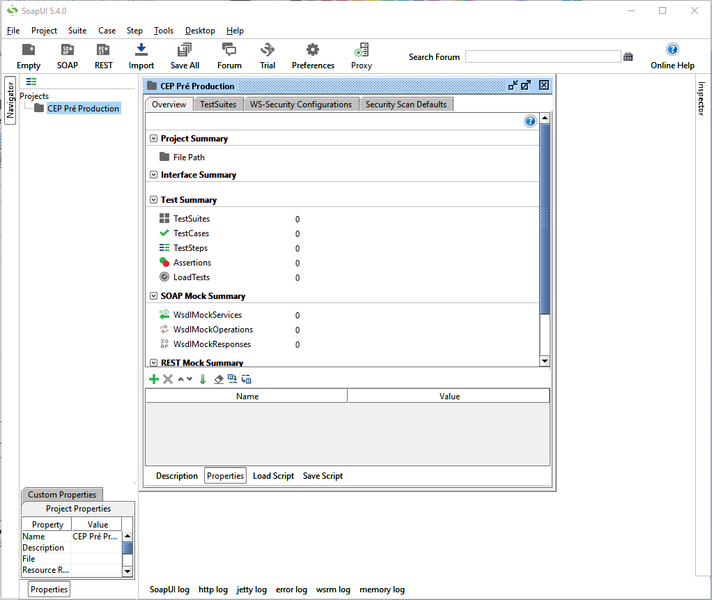Collapse Project Summary section
Viewport: 712px width, 600px height.
[x=153, y=139]
